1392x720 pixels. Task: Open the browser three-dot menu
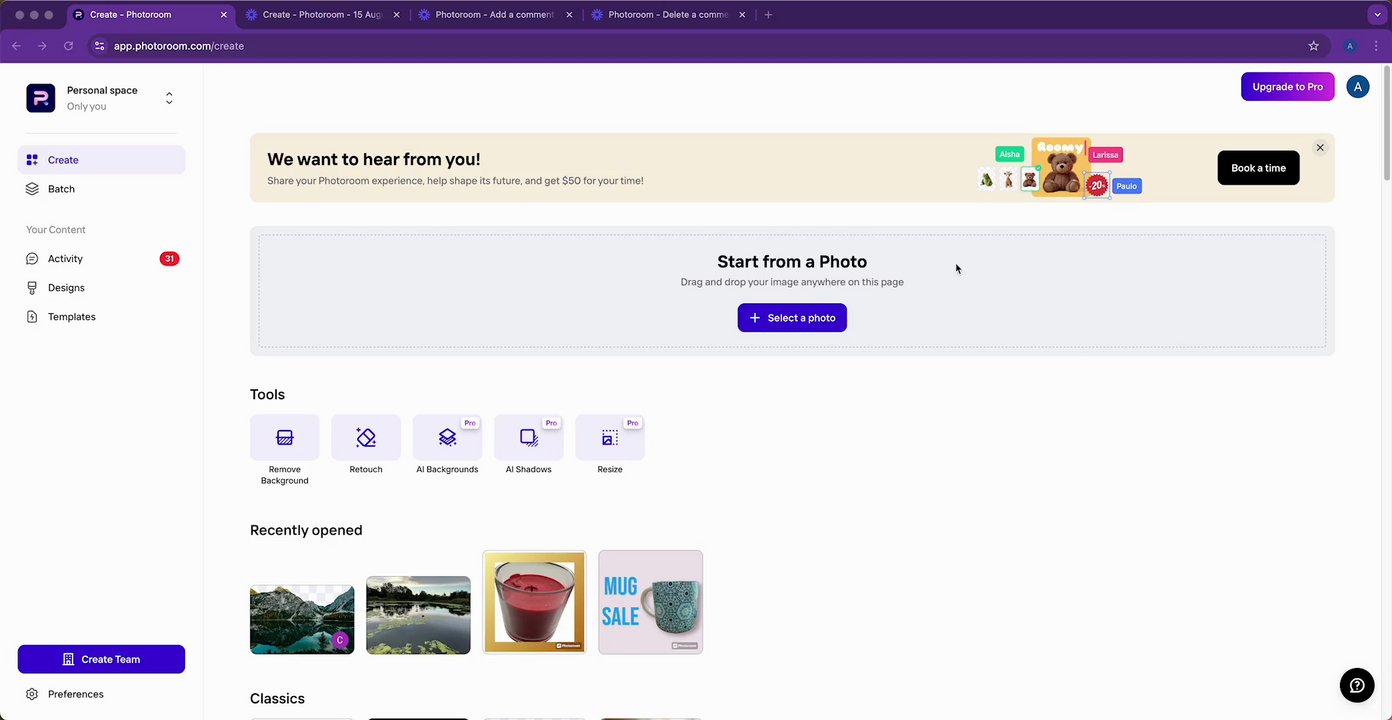1376,46
